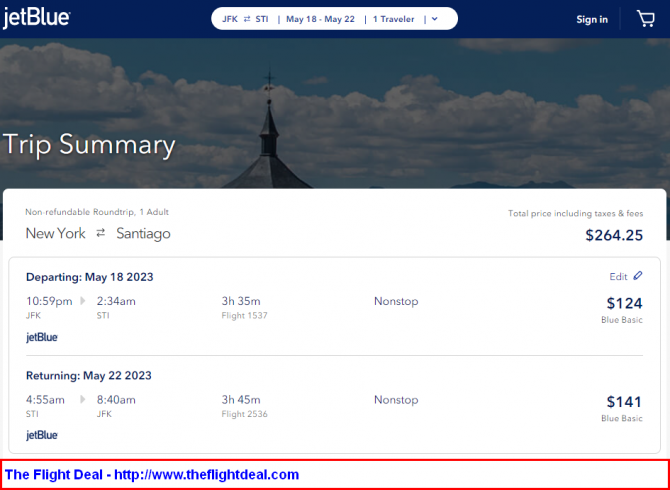Viewport: 670px width, 490px height.
Task: Click Blue Basic under $124 fare
Action: pyautogui.click(x=622, y=320)
